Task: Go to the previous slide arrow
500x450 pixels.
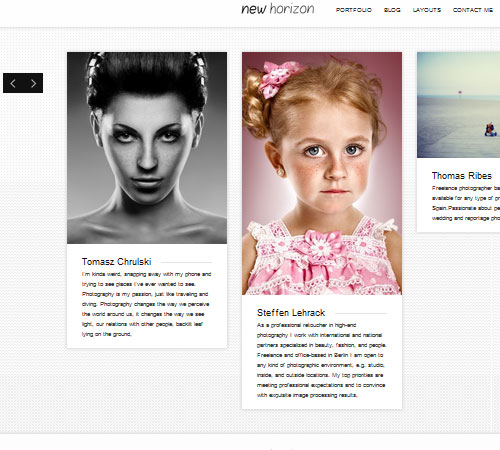Action: (13, 83)
